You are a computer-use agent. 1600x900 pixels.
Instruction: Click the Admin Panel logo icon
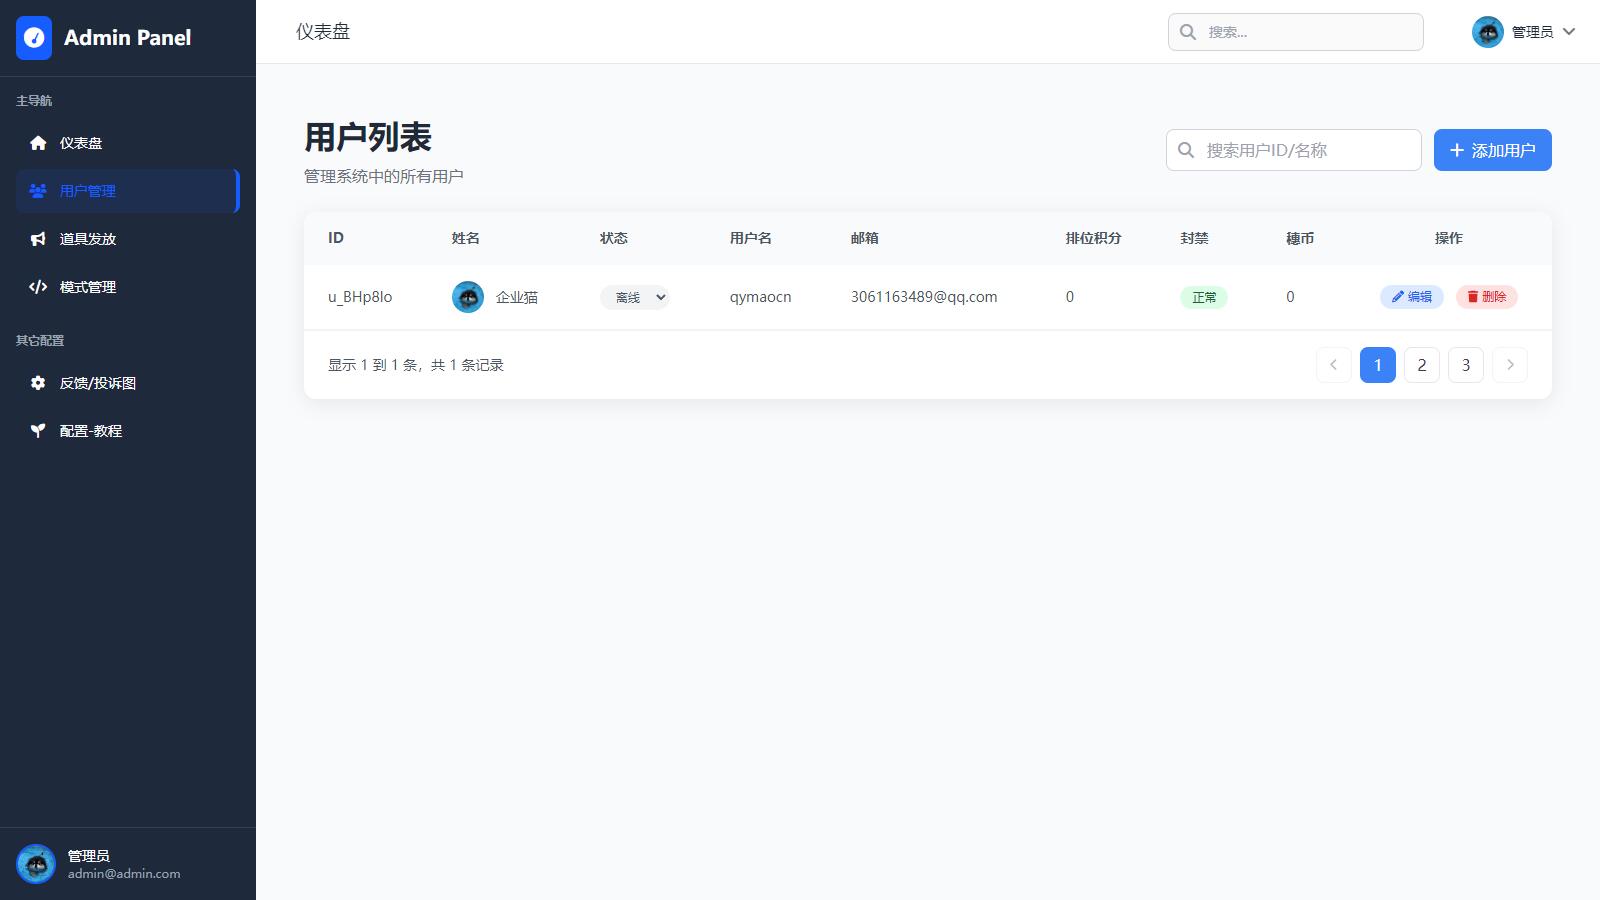point(34,38)
